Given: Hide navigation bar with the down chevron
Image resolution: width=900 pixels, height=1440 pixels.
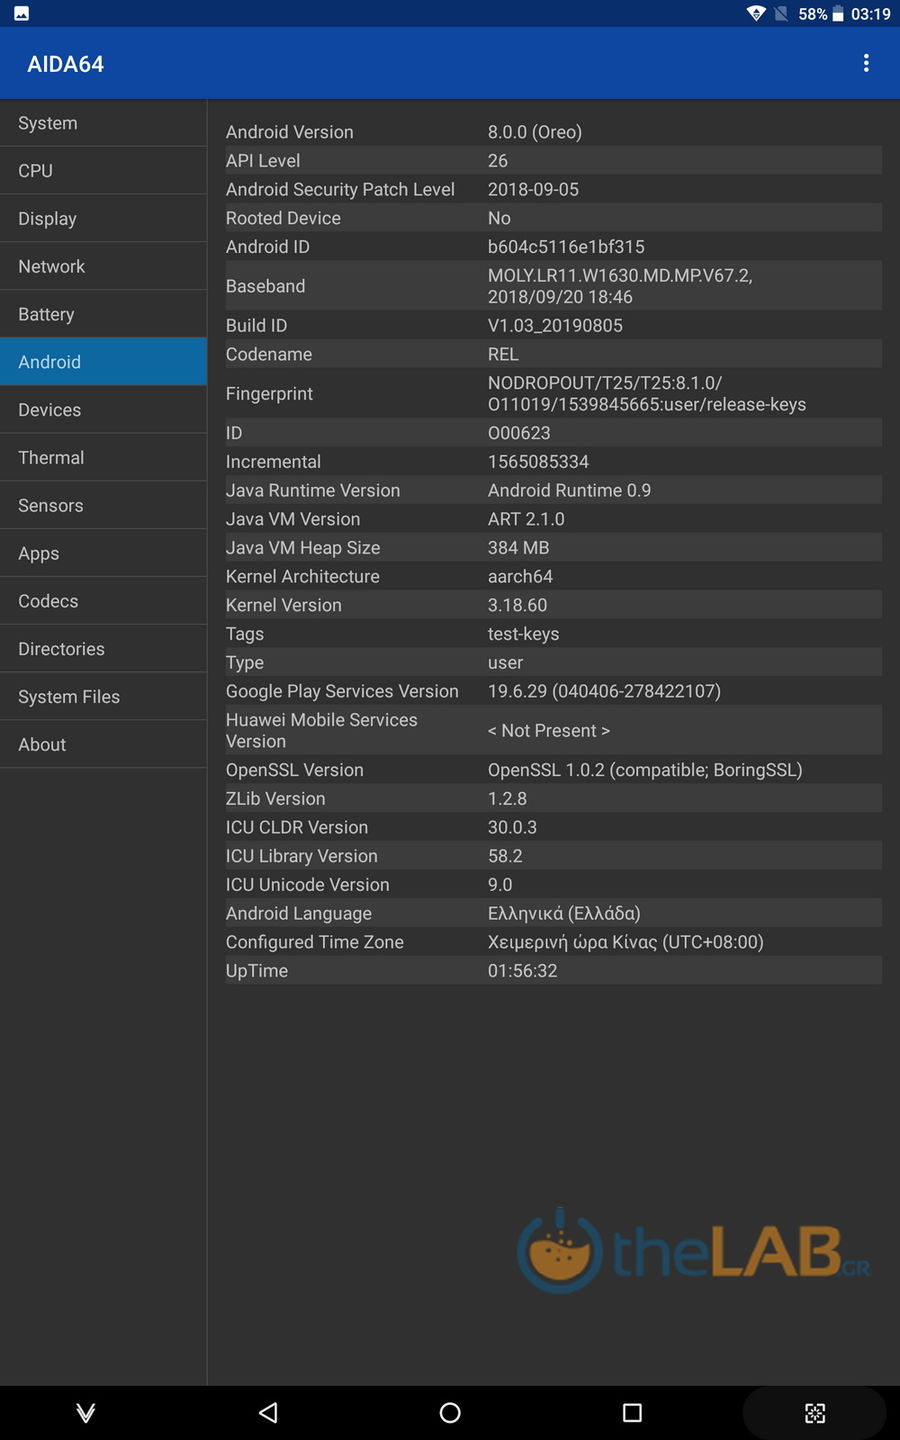Looking at the screenshot, I should [86, 1412].
